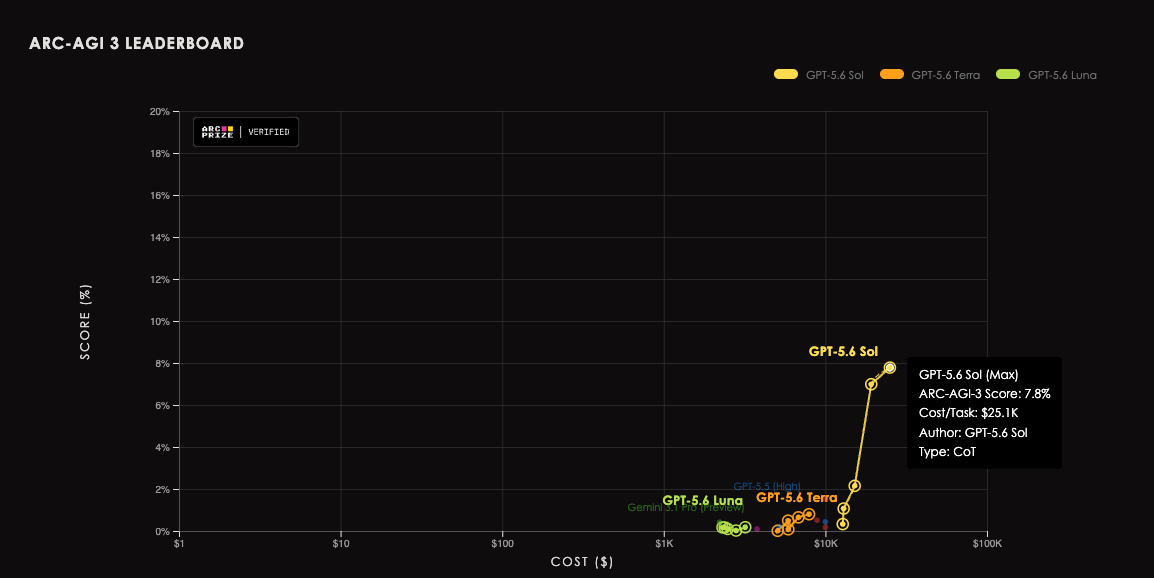Click the $1K tick on the cost axis

click(x=664, y=544)
